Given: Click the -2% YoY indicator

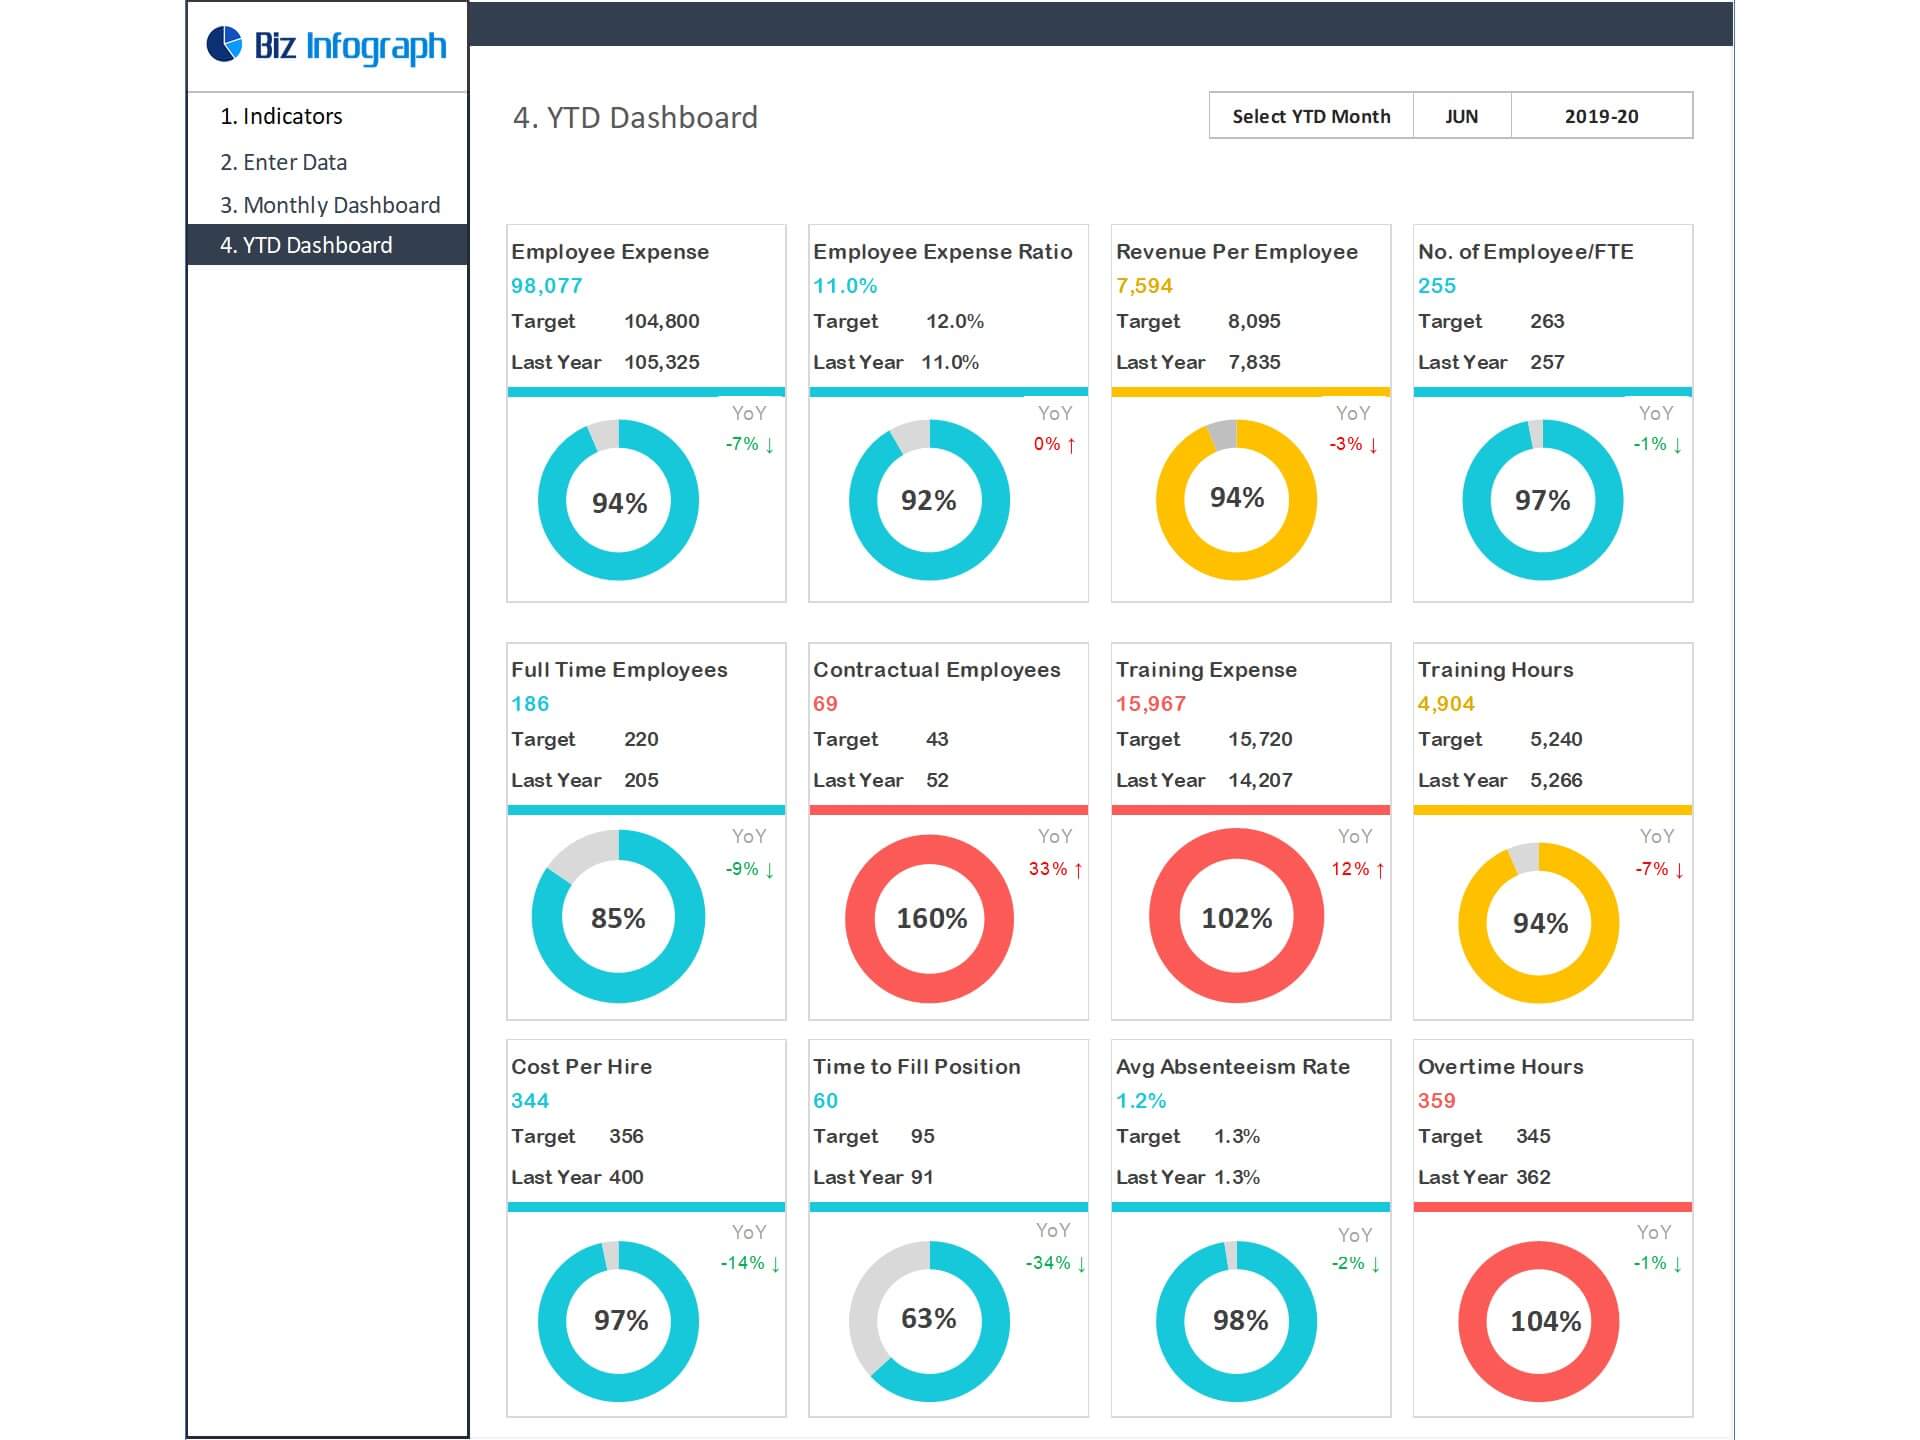Looking at the screenshot, I should (x=1355, y=1263).
